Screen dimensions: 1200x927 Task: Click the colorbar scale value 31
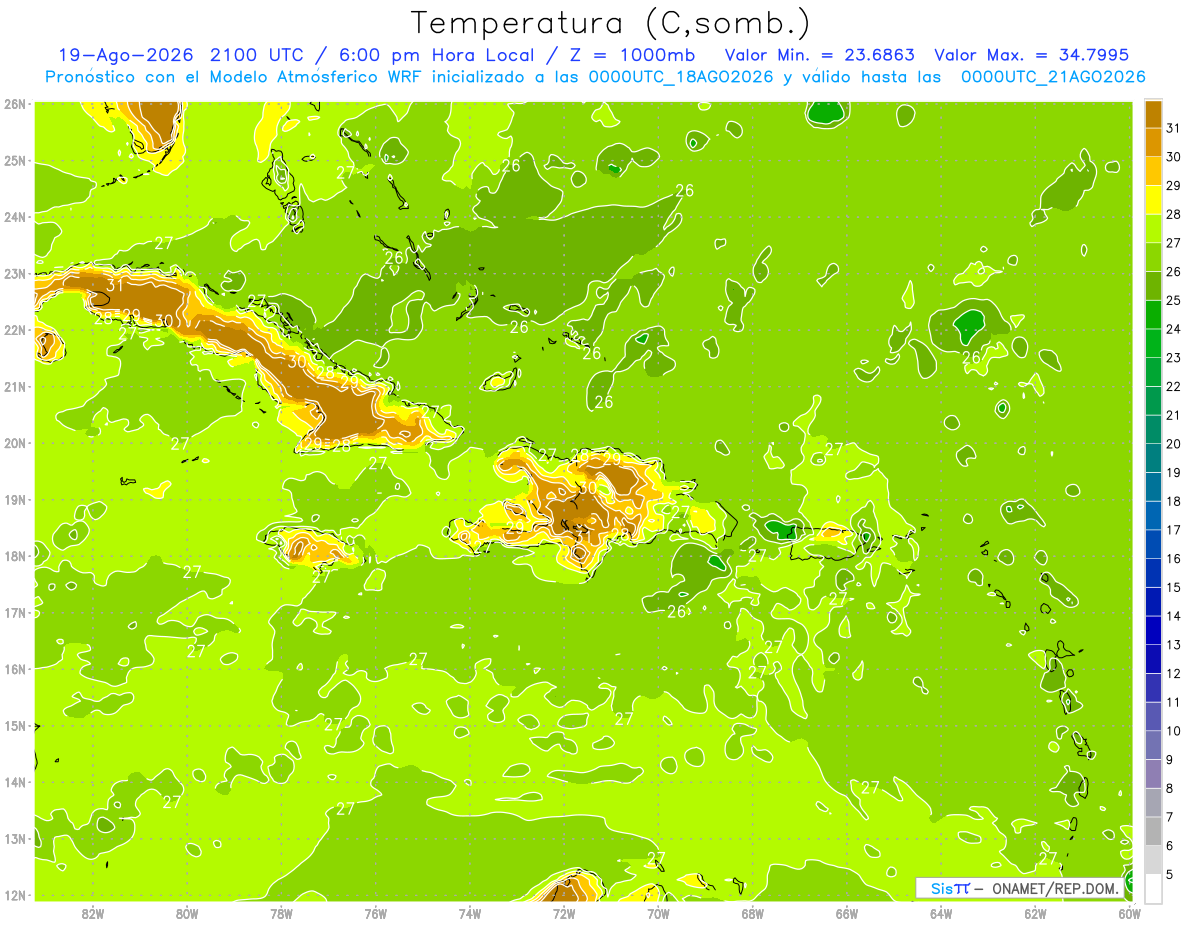[x=1174, y=128]
